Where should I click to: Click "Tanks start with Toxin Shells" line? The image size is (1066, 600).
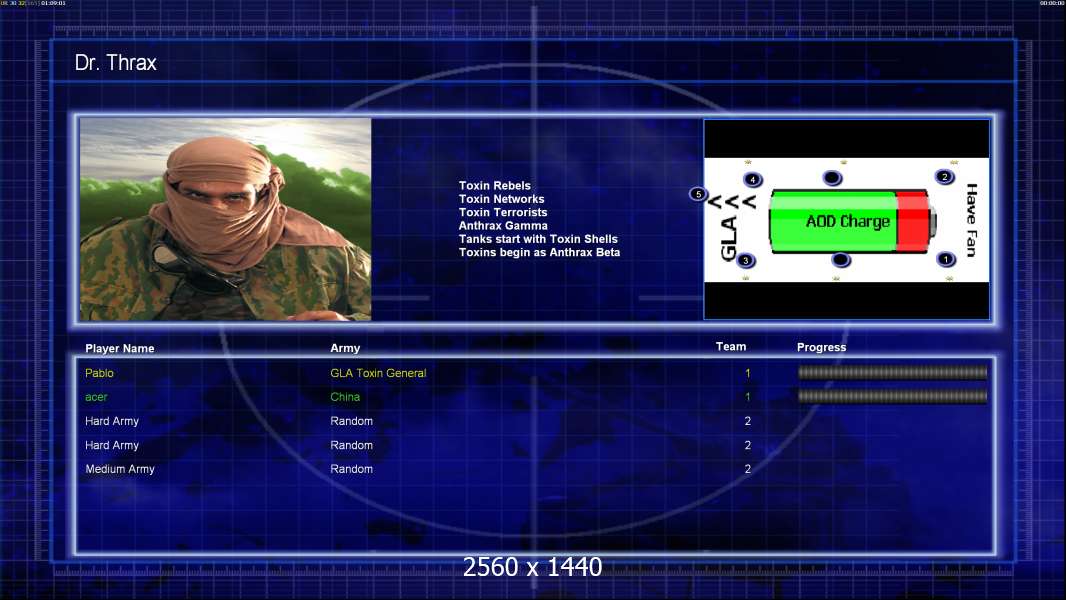538,239
